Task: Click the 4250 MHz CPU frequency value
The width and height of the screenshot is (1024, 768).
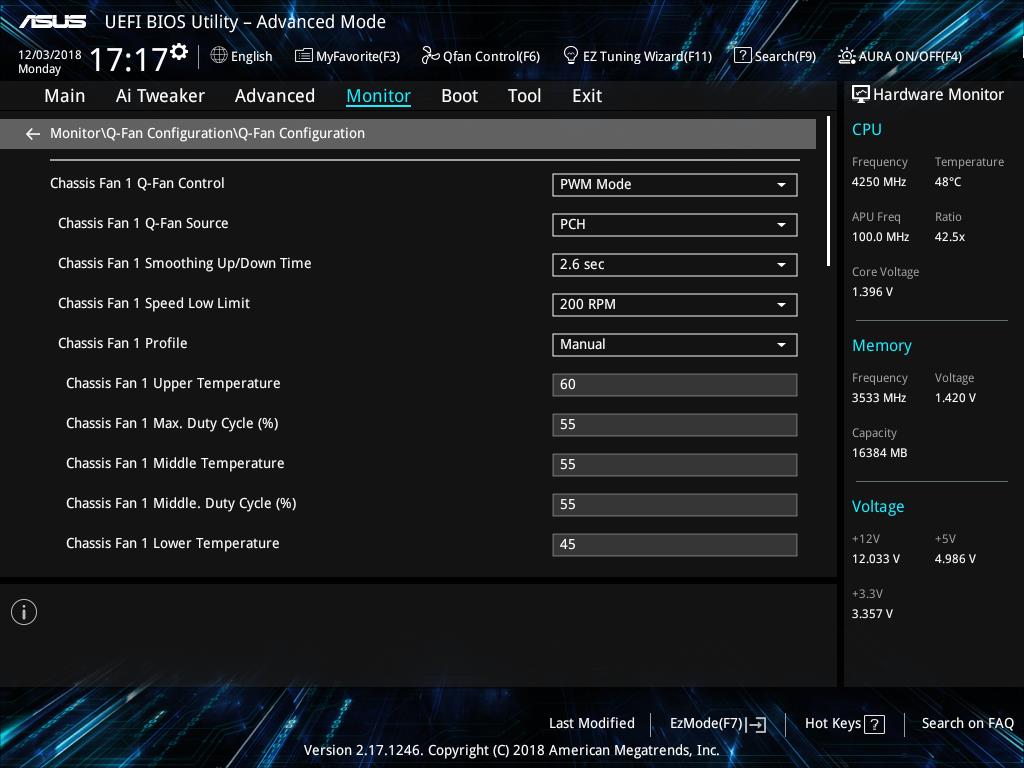Action: point(878,182)
